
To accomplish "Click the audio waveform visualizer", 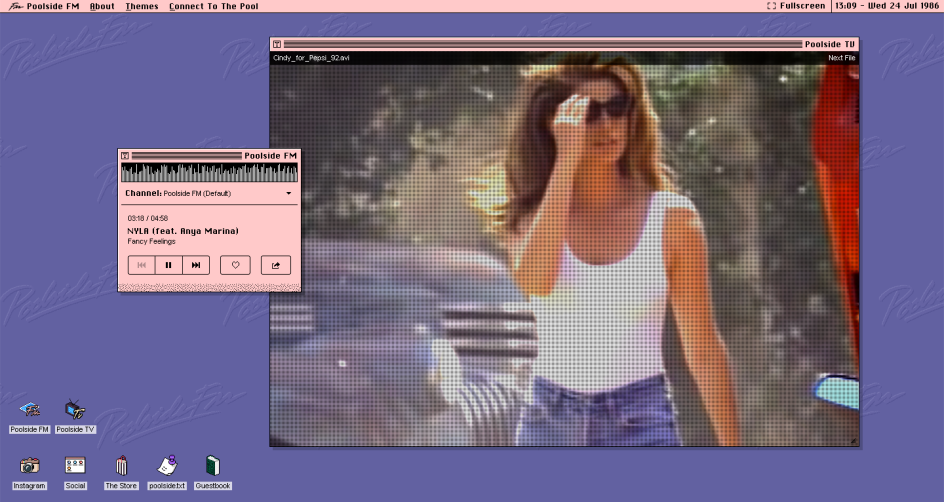I will [209, 173].
